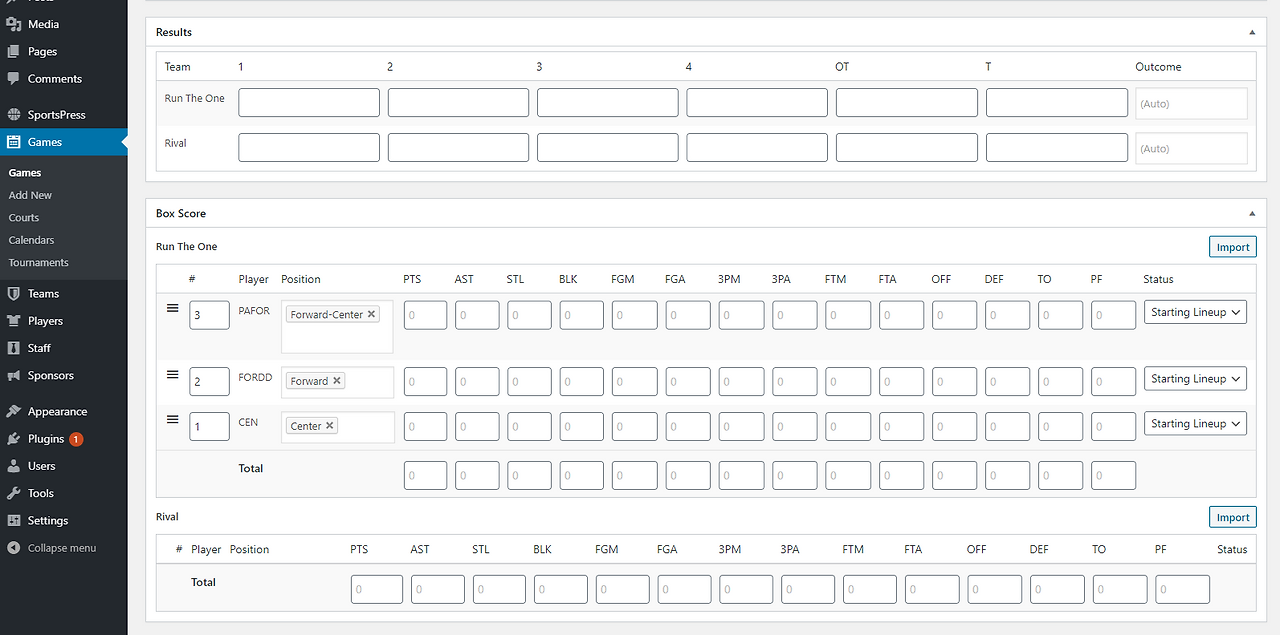Select Add New under Games
Viewport: 1280px width, 635px height.
30,195
